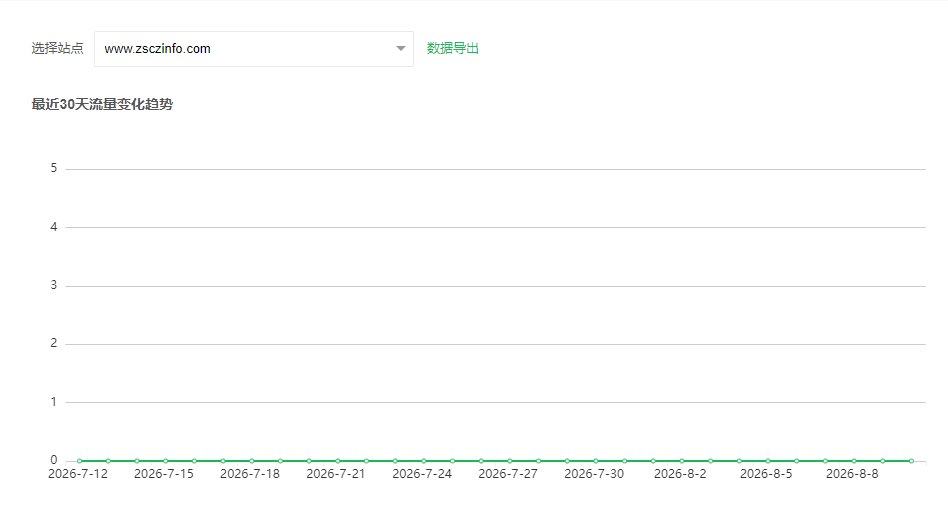Screen dimensions: 948x530
Task: Click the 2026-7-27 x-axis date label
Action: coord(508,474)
